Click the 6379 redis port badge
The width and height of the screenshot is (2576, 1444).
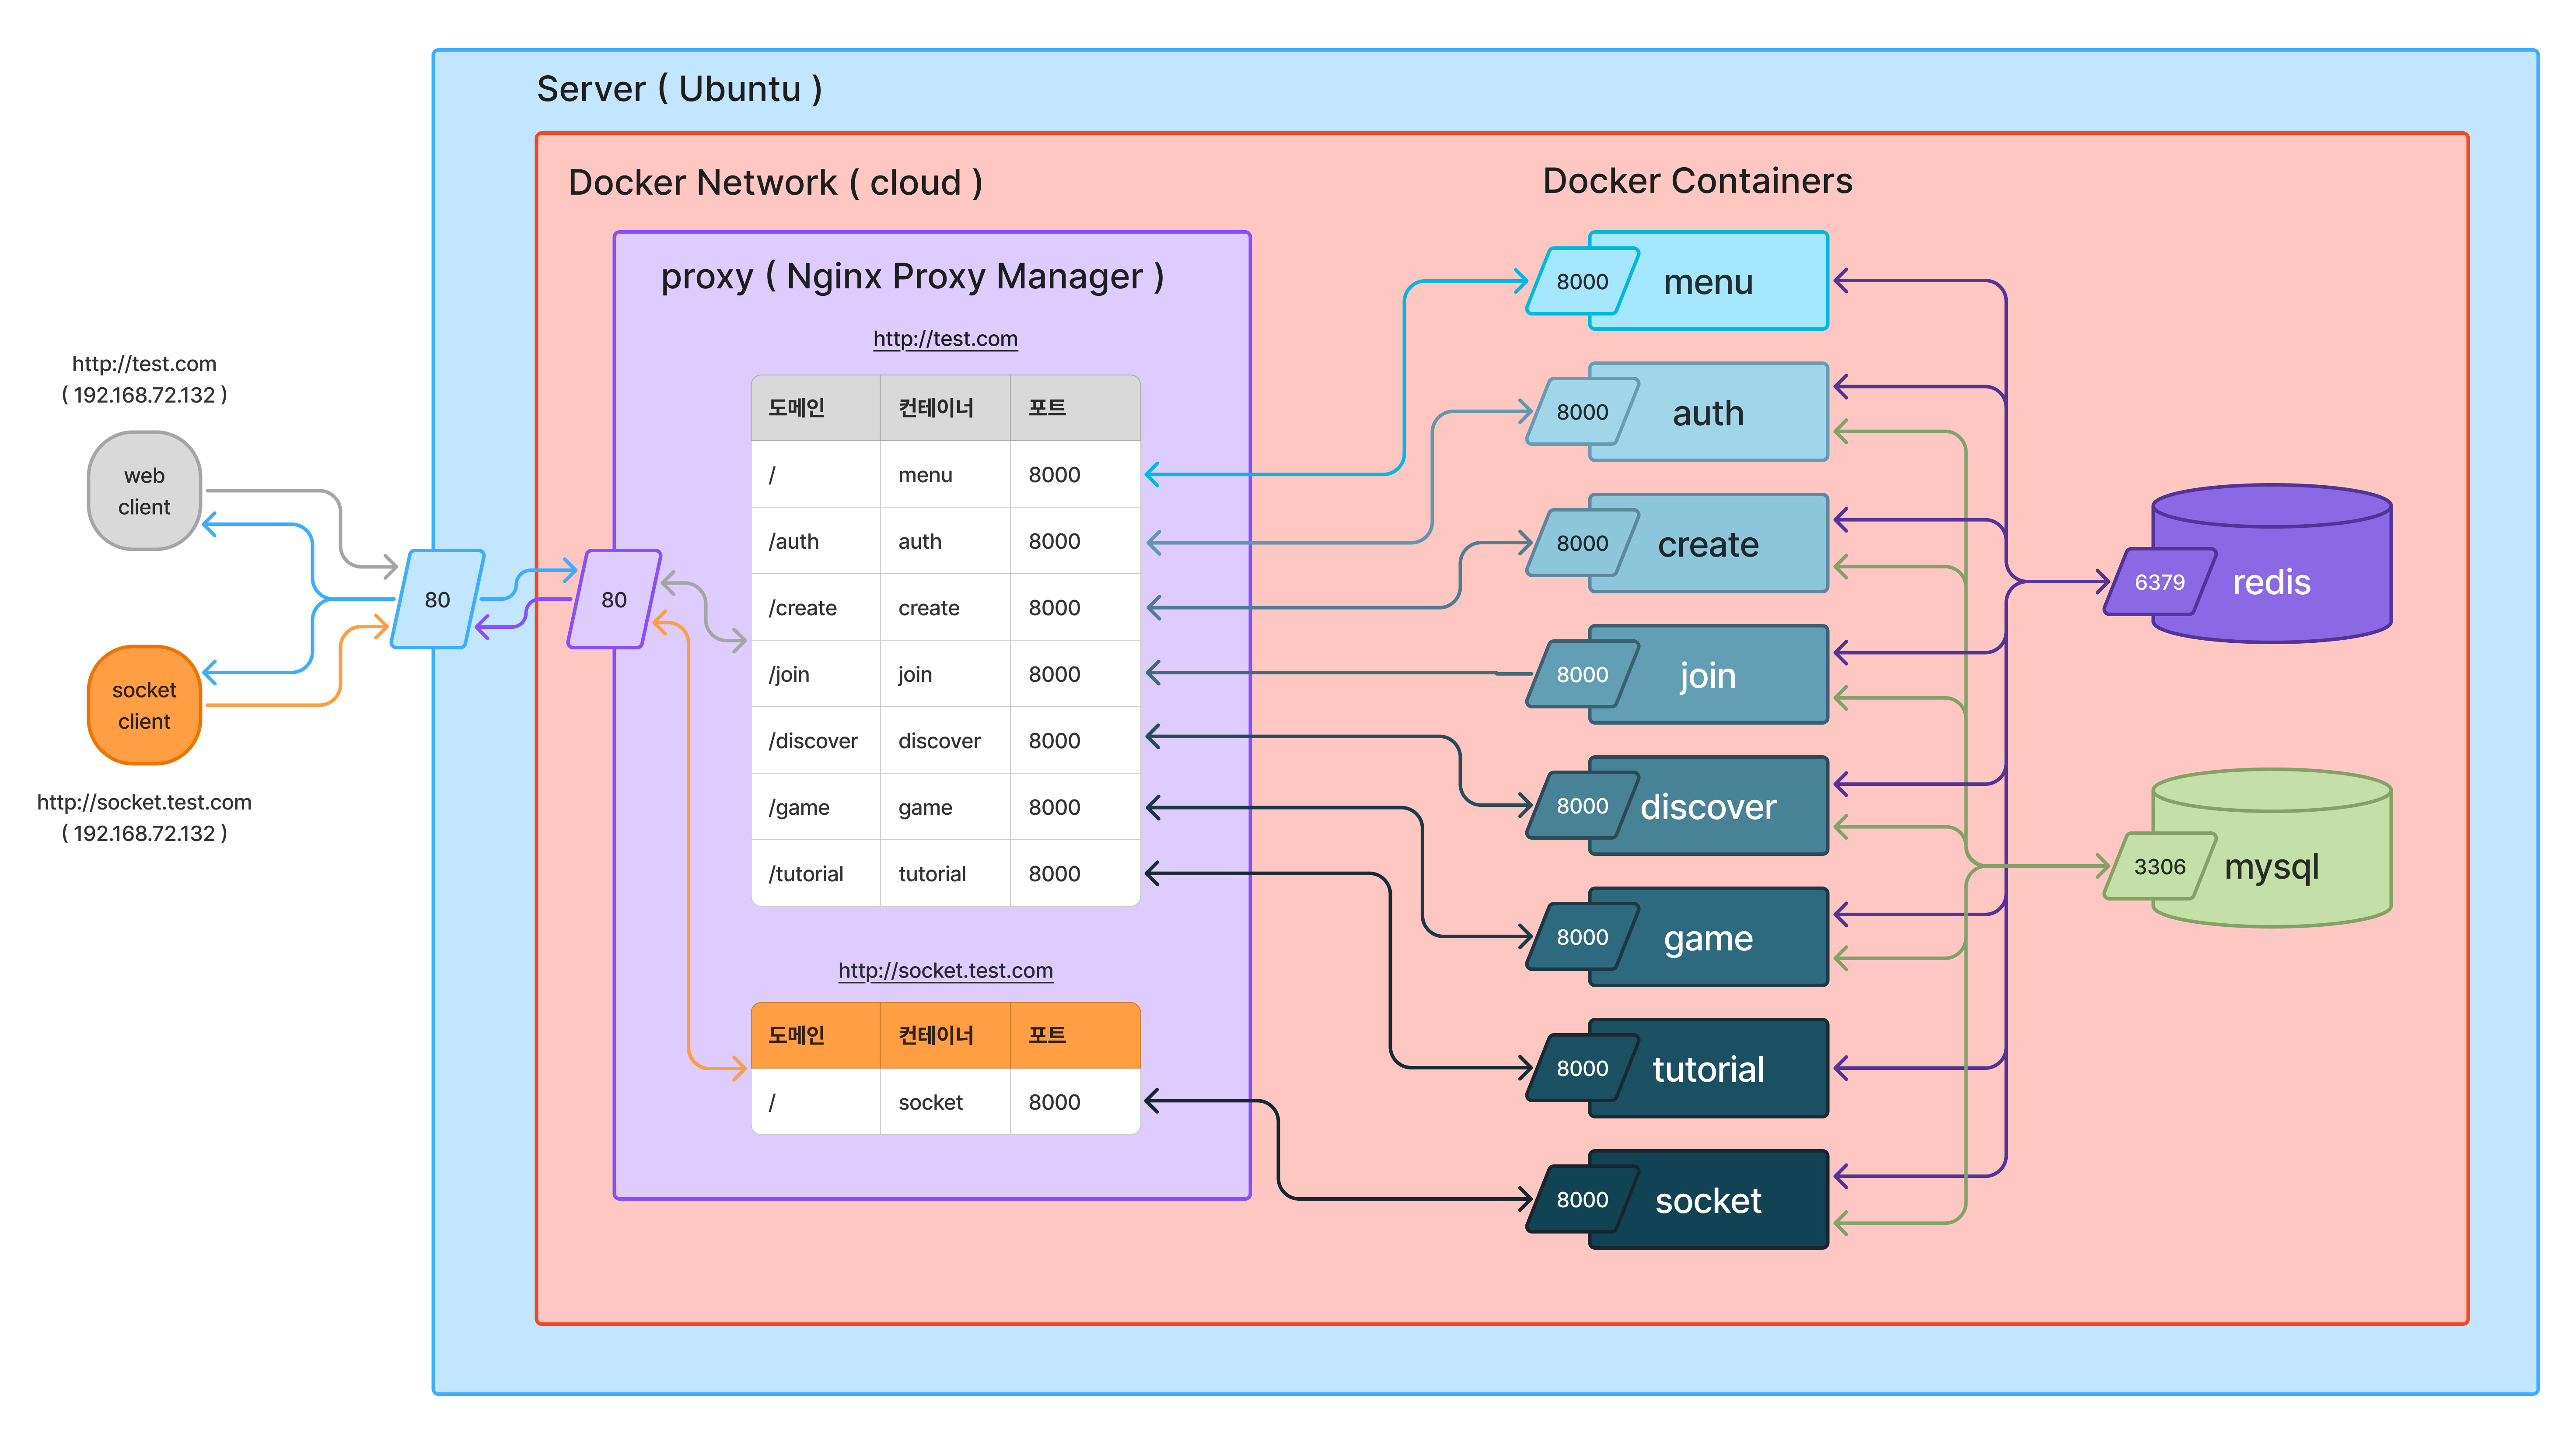click(2160, 582)
